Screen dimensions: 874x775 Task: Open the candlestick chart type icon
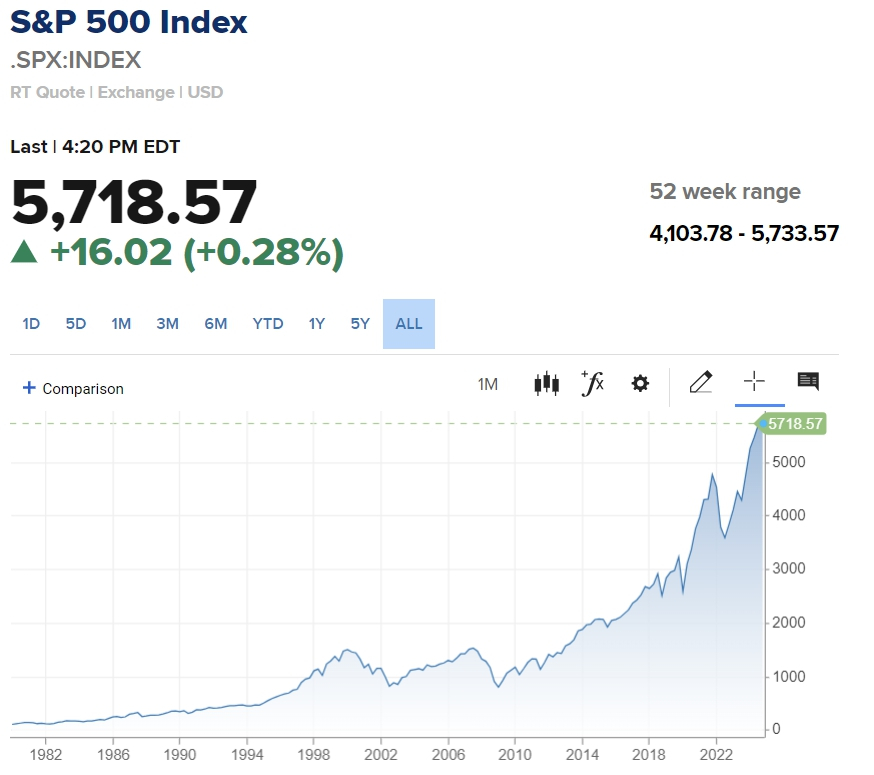(546, 383)
